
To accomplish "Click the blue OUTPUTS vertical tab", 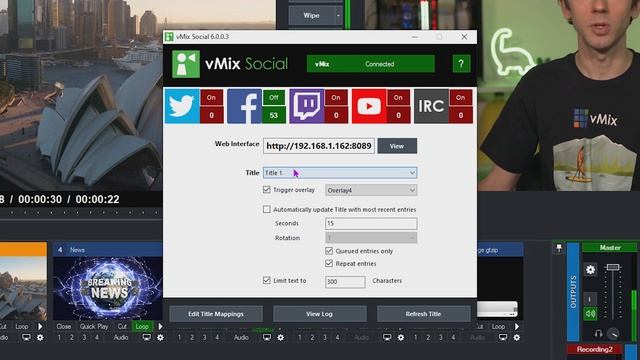I will tap(573, 292).
